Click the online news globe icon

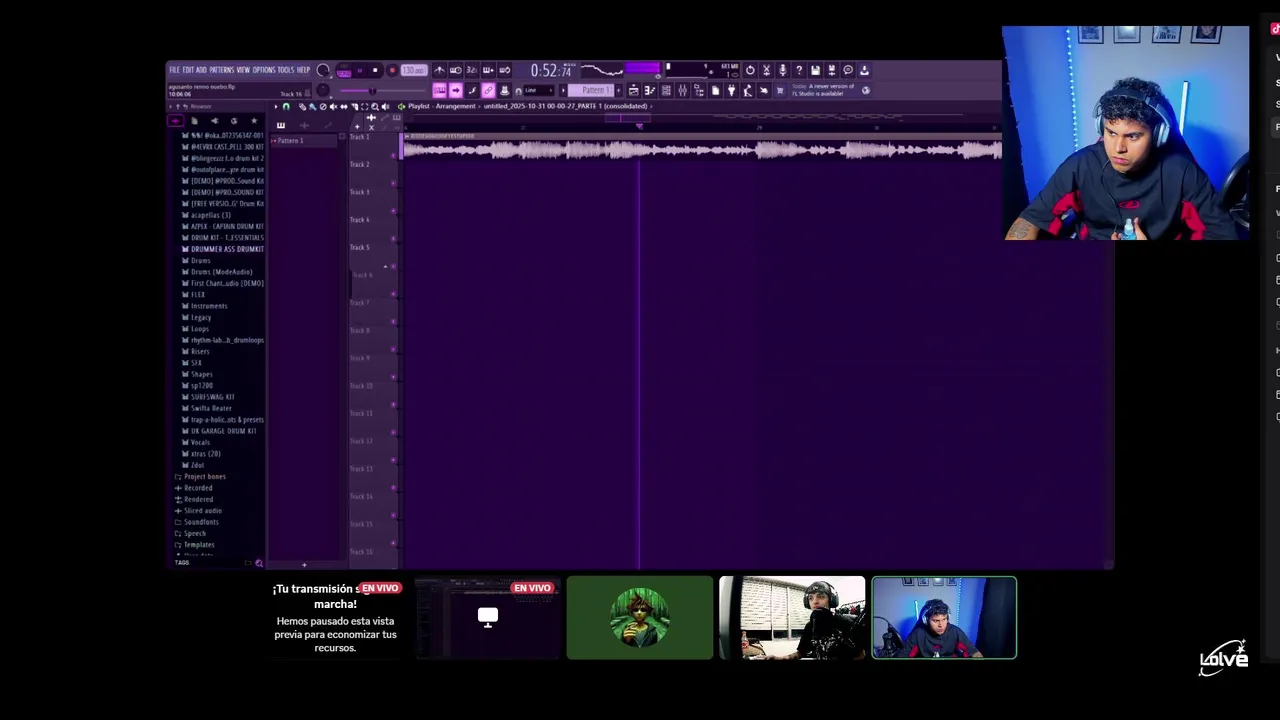(x=865, y=91)
